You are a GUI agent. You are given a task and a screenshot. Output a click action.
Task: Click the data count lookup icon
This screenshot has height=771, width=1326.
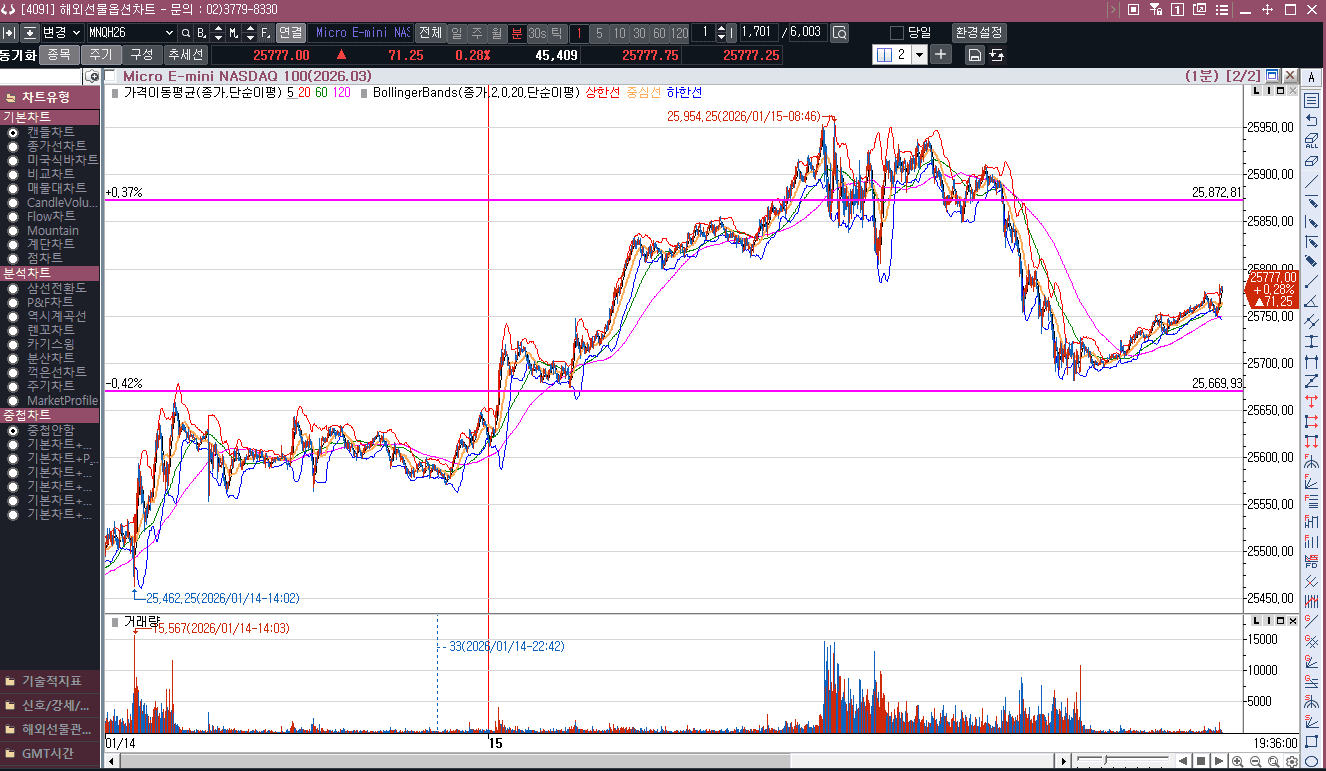pyautogui.click(x=839, y=32)
